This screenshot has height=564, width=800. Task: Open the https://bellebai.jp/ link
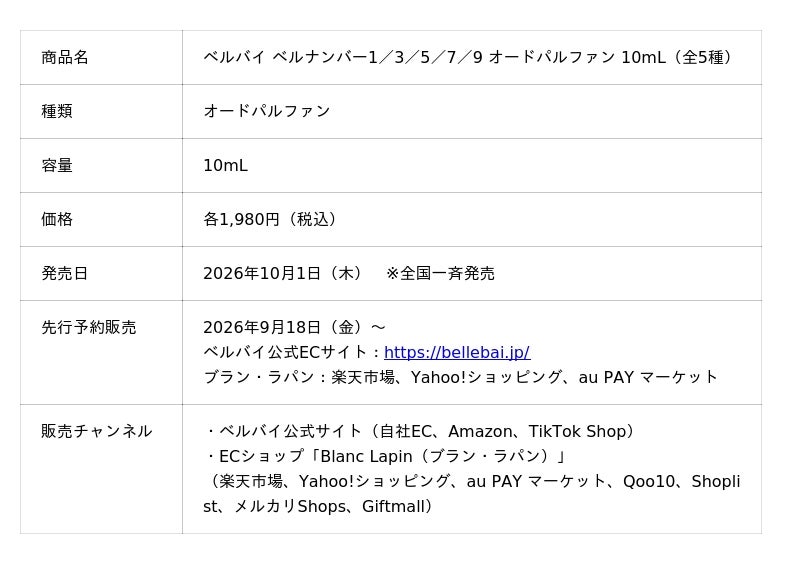(457, 352)
